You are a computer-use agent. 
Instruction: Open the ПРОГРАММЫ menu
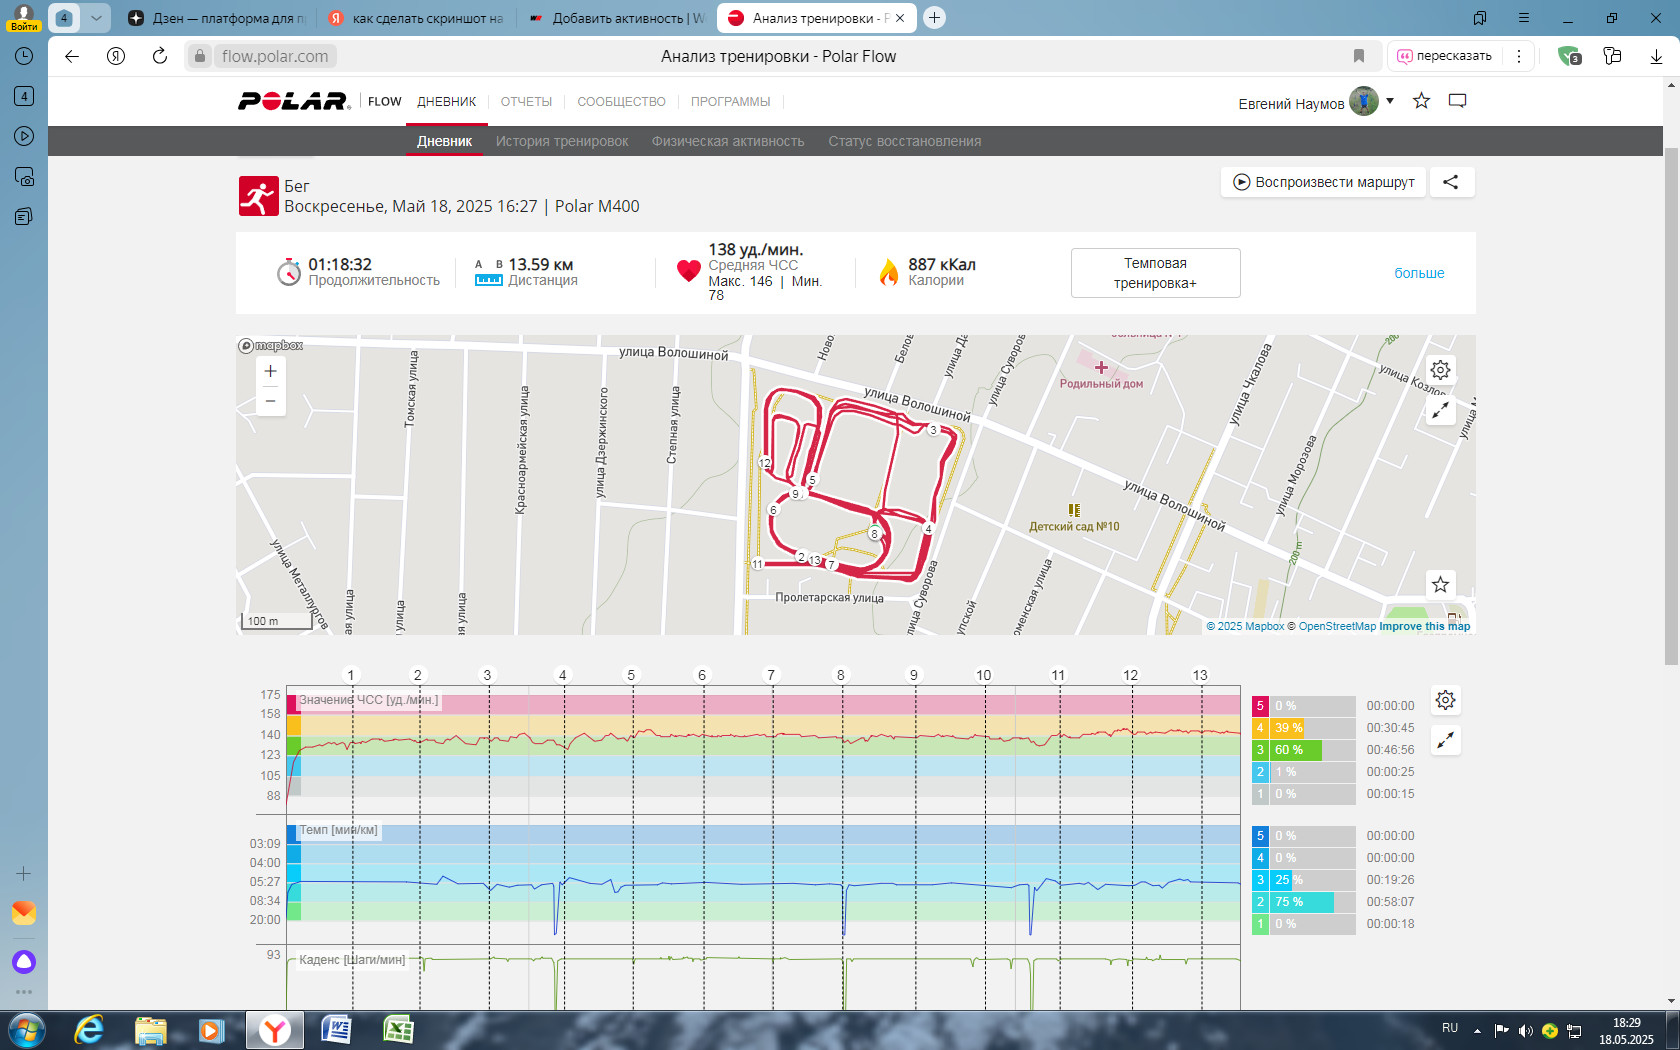click(x=730, y=102)
